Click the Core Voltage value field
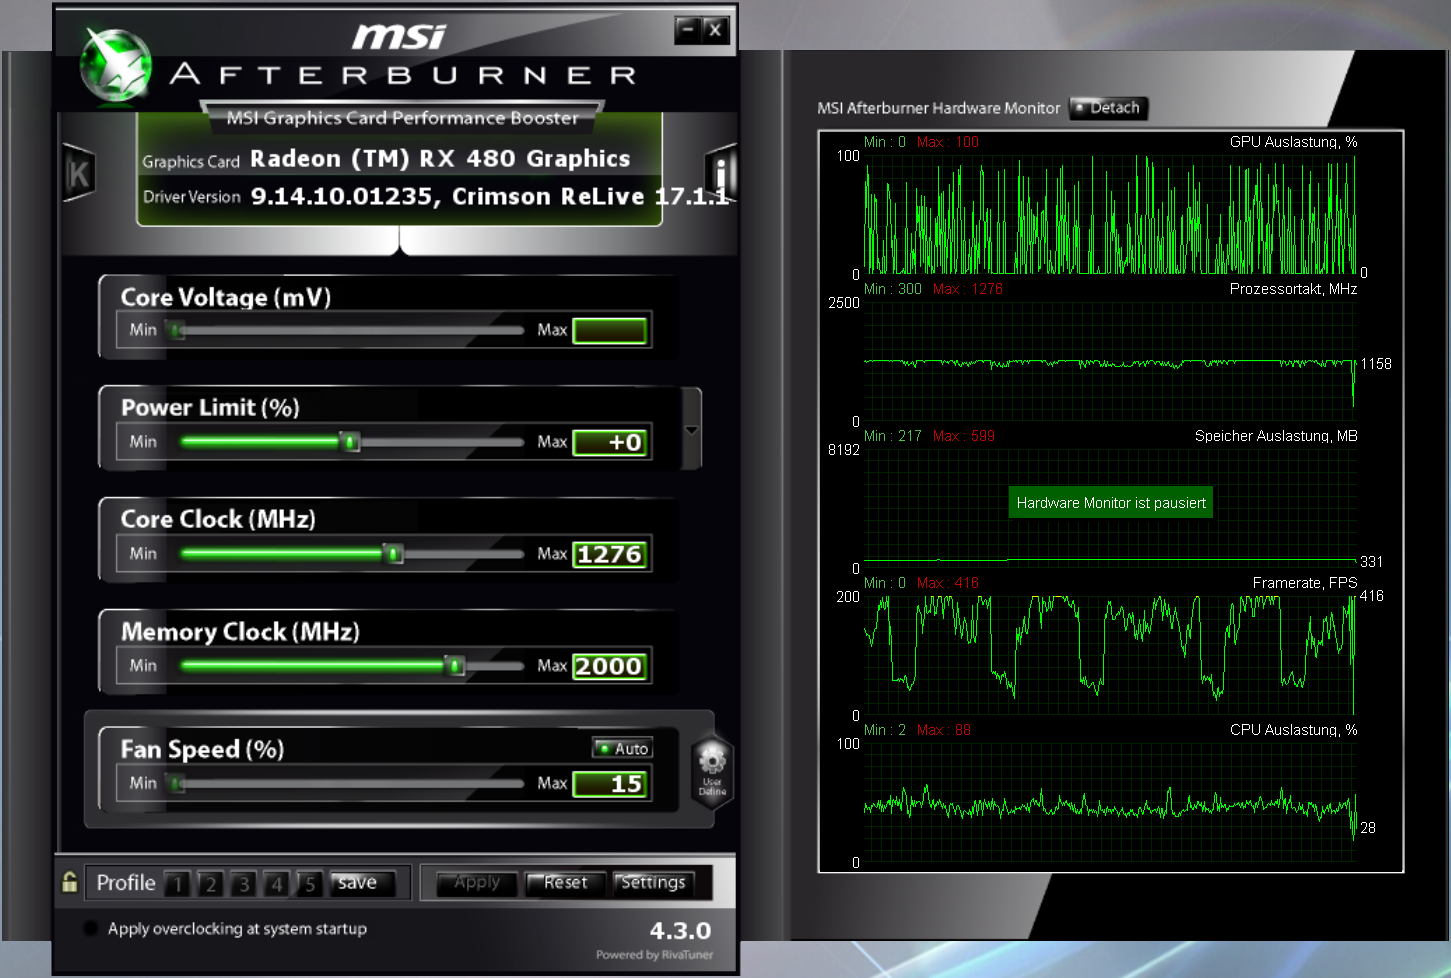Screen dimensions: 1451x978 coord(609,331)
